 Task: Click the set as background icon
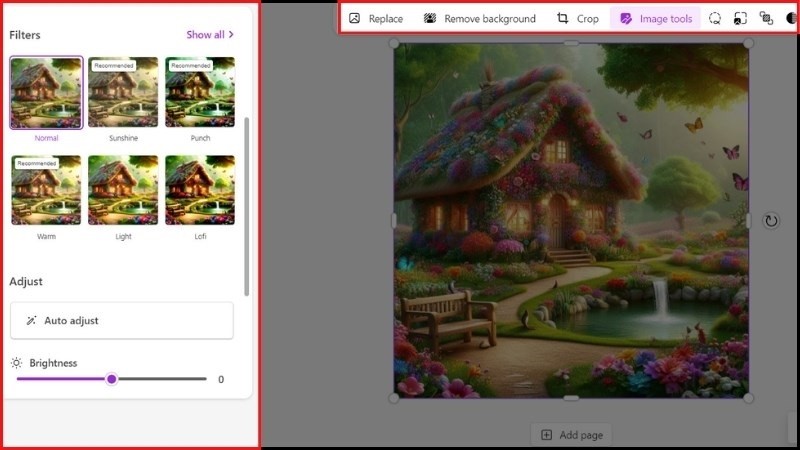tap(740, 18)
